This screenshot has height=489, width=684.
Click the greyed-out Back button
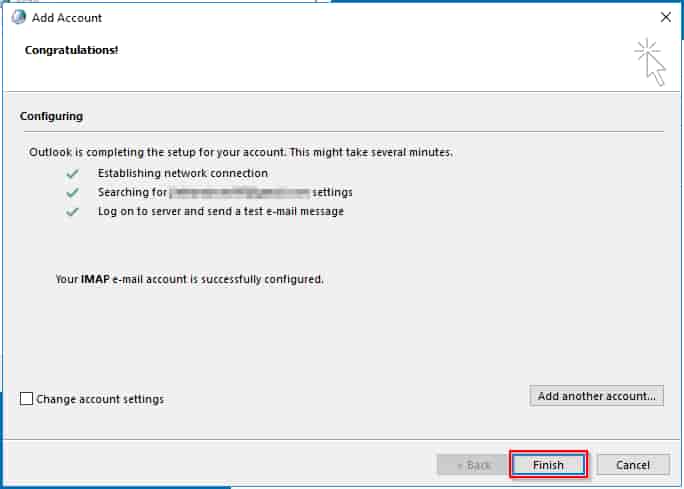[x=473, y=465]
